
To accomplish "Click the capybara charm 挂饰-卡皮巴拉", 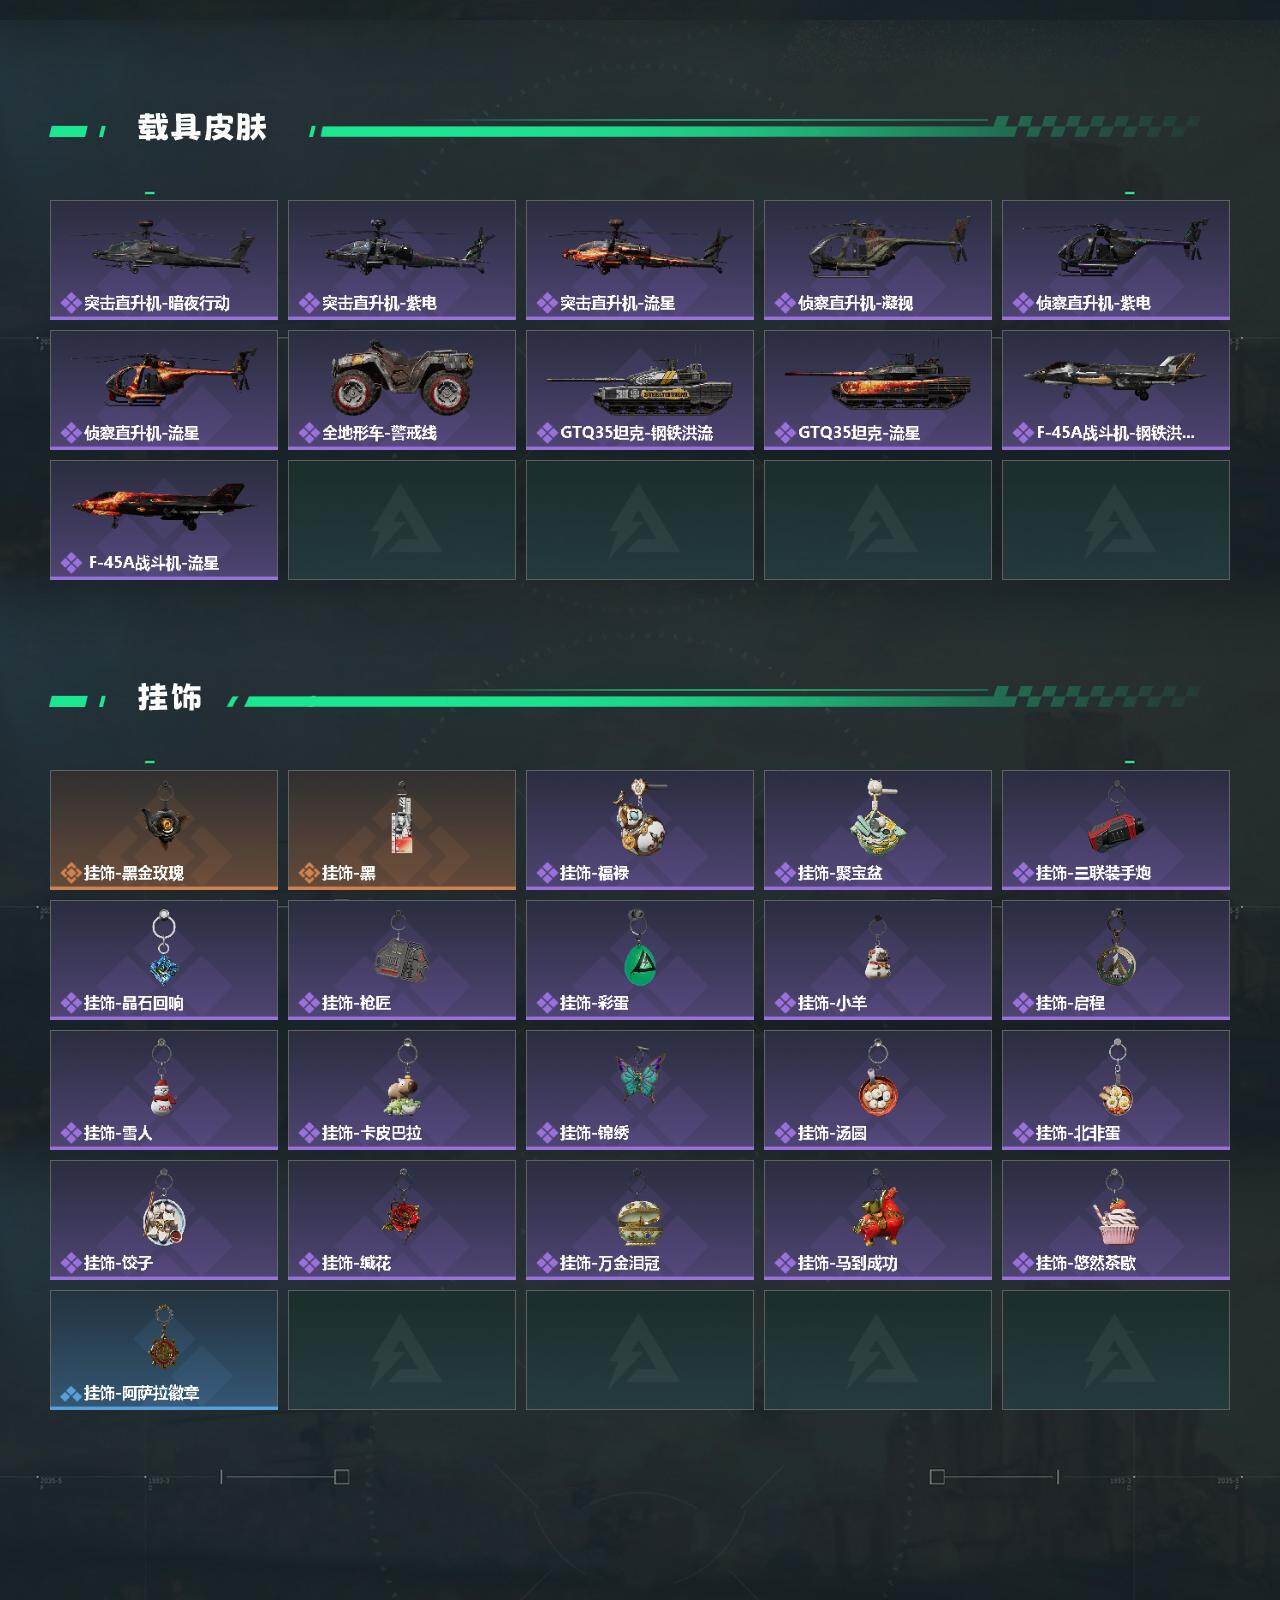I will tap(402, 1090).
